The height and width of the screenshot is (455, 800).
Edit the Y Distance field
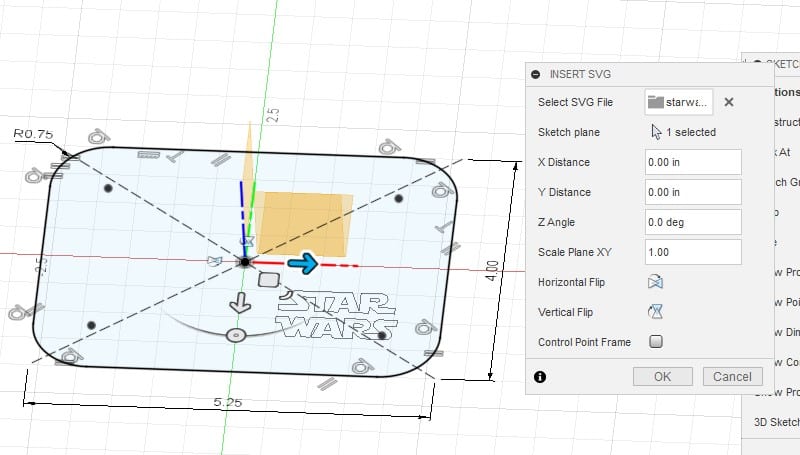693,192
